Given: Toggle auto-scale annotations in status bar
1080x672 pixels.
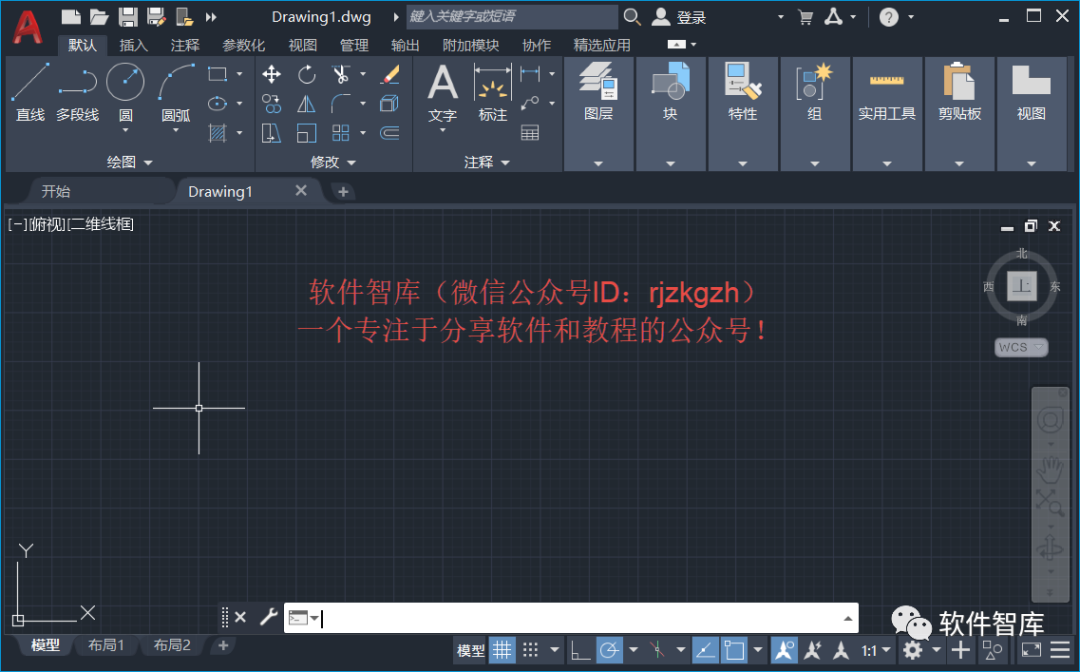Looking at the screenshot, I should tap(813, 649).
